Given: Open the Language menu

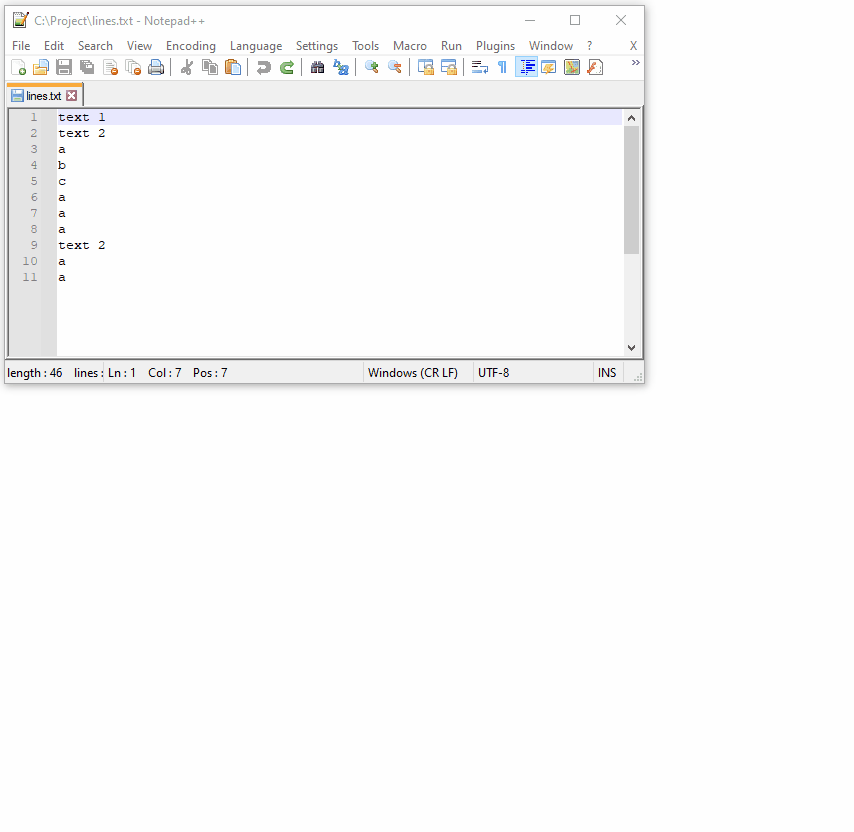Looking at the screenshot, I should [x=256, y=45].
